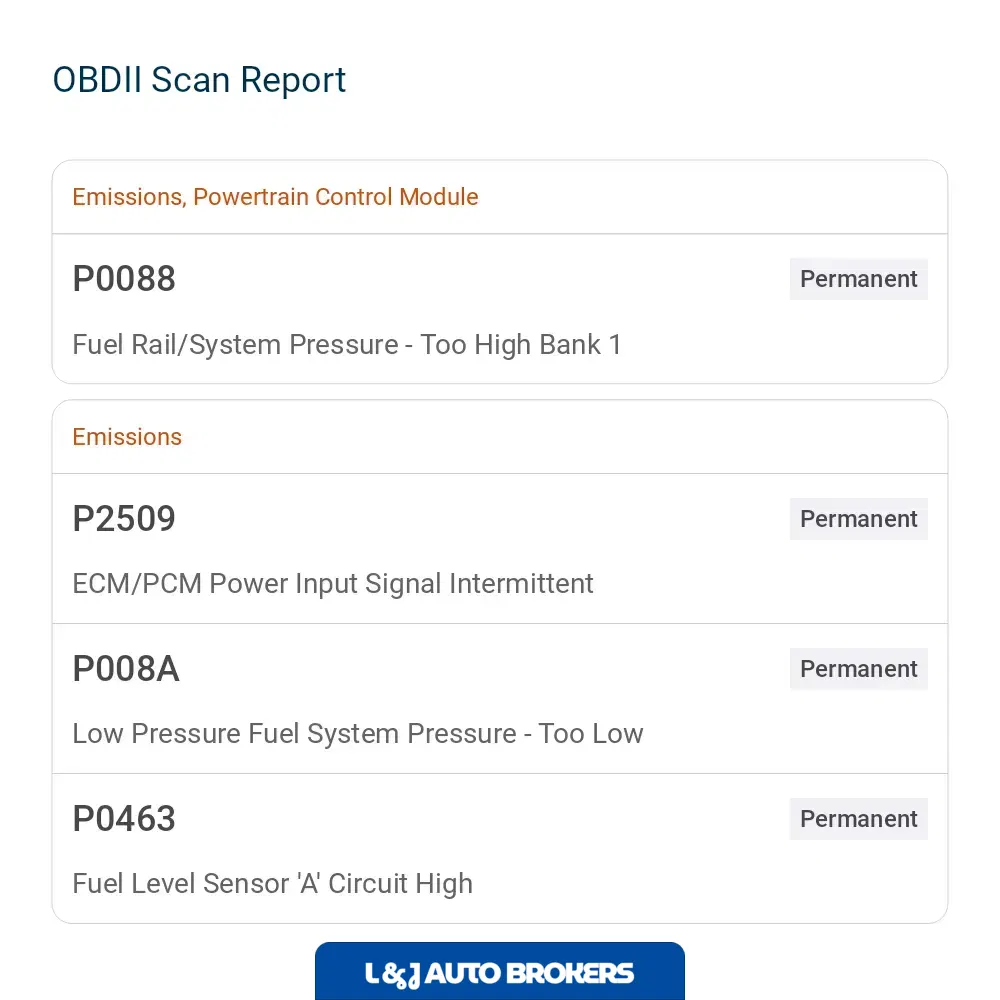The height and width of the screenshot is (1000, 1000).
Task: Open the Emissions, Powertrain Control Module header
Action: (x=275, y=197)
